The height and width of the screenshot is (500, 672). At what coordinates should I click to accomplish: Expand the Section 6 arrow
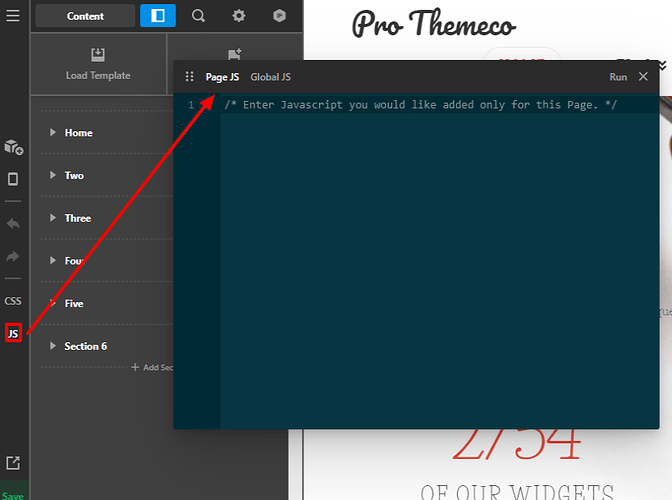pos(52,346)
